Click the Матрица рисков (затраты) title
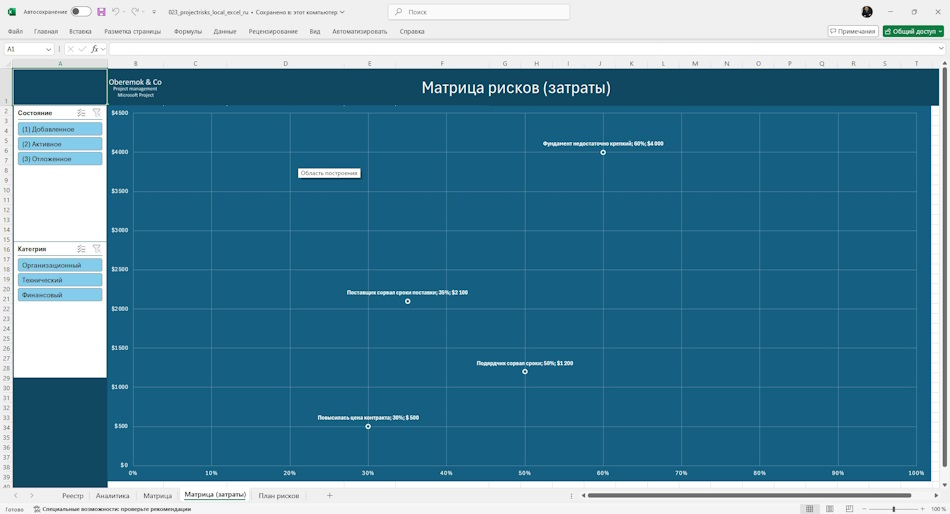 click(x=516, y=88)
